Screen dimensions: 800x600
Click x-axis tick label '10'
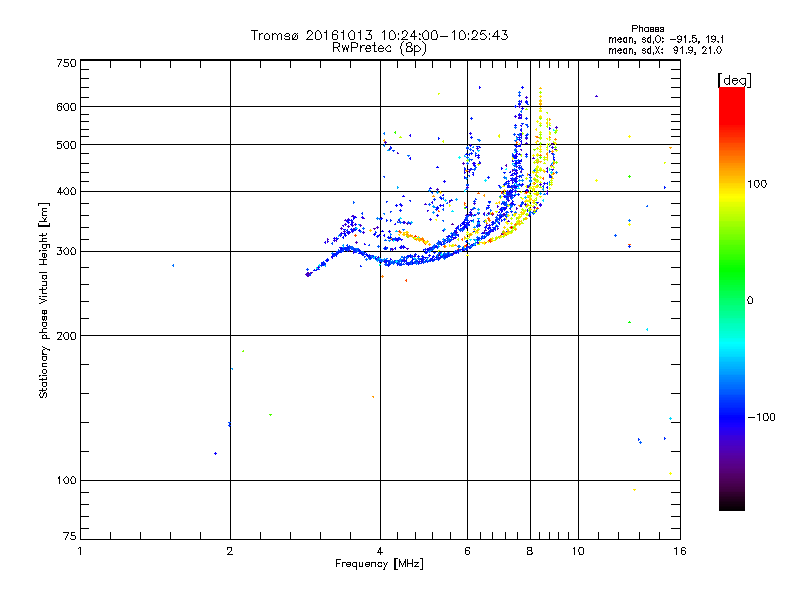click(x=578, y=551)
